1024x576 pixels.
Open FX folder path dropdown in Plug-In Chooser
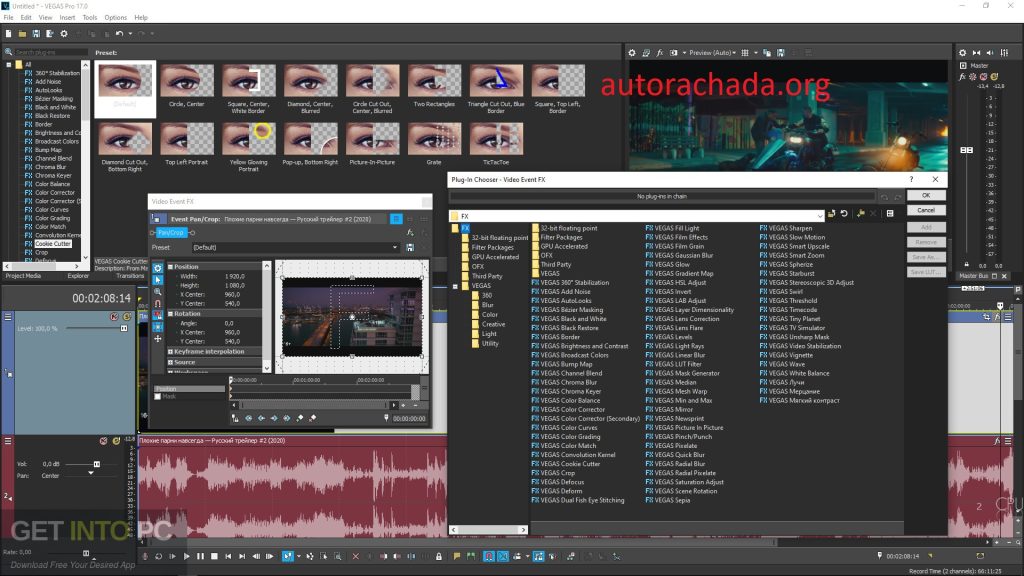coord(820,216)
